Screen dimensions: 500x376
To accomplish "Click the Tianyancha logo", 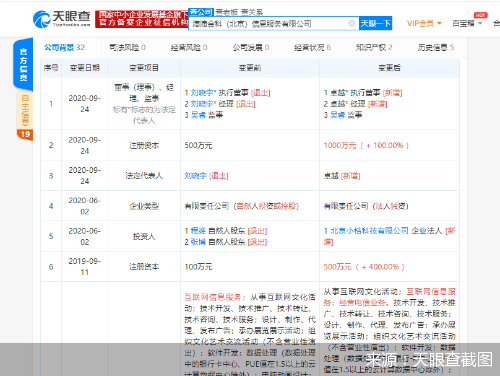I will [x=62, y=19].
